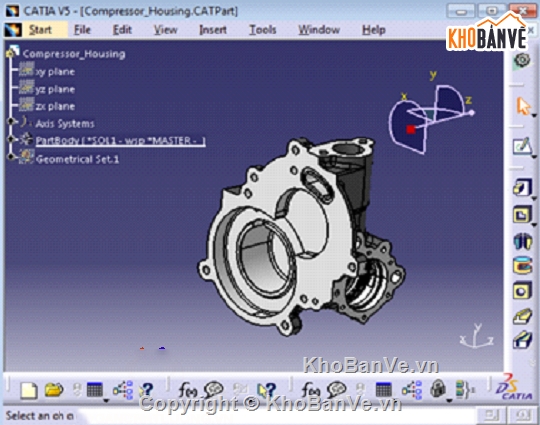The width and height of the screenshot is (540, 425).
Task: Open the View menu
Action: [165, 30]
